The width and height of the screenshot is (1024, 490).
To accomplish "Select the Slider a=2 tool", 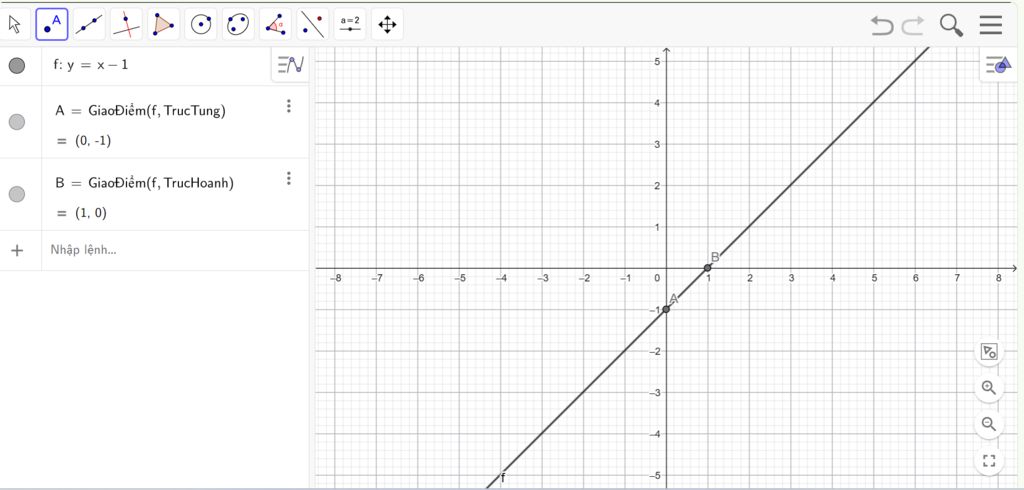I will click(350, 25).
